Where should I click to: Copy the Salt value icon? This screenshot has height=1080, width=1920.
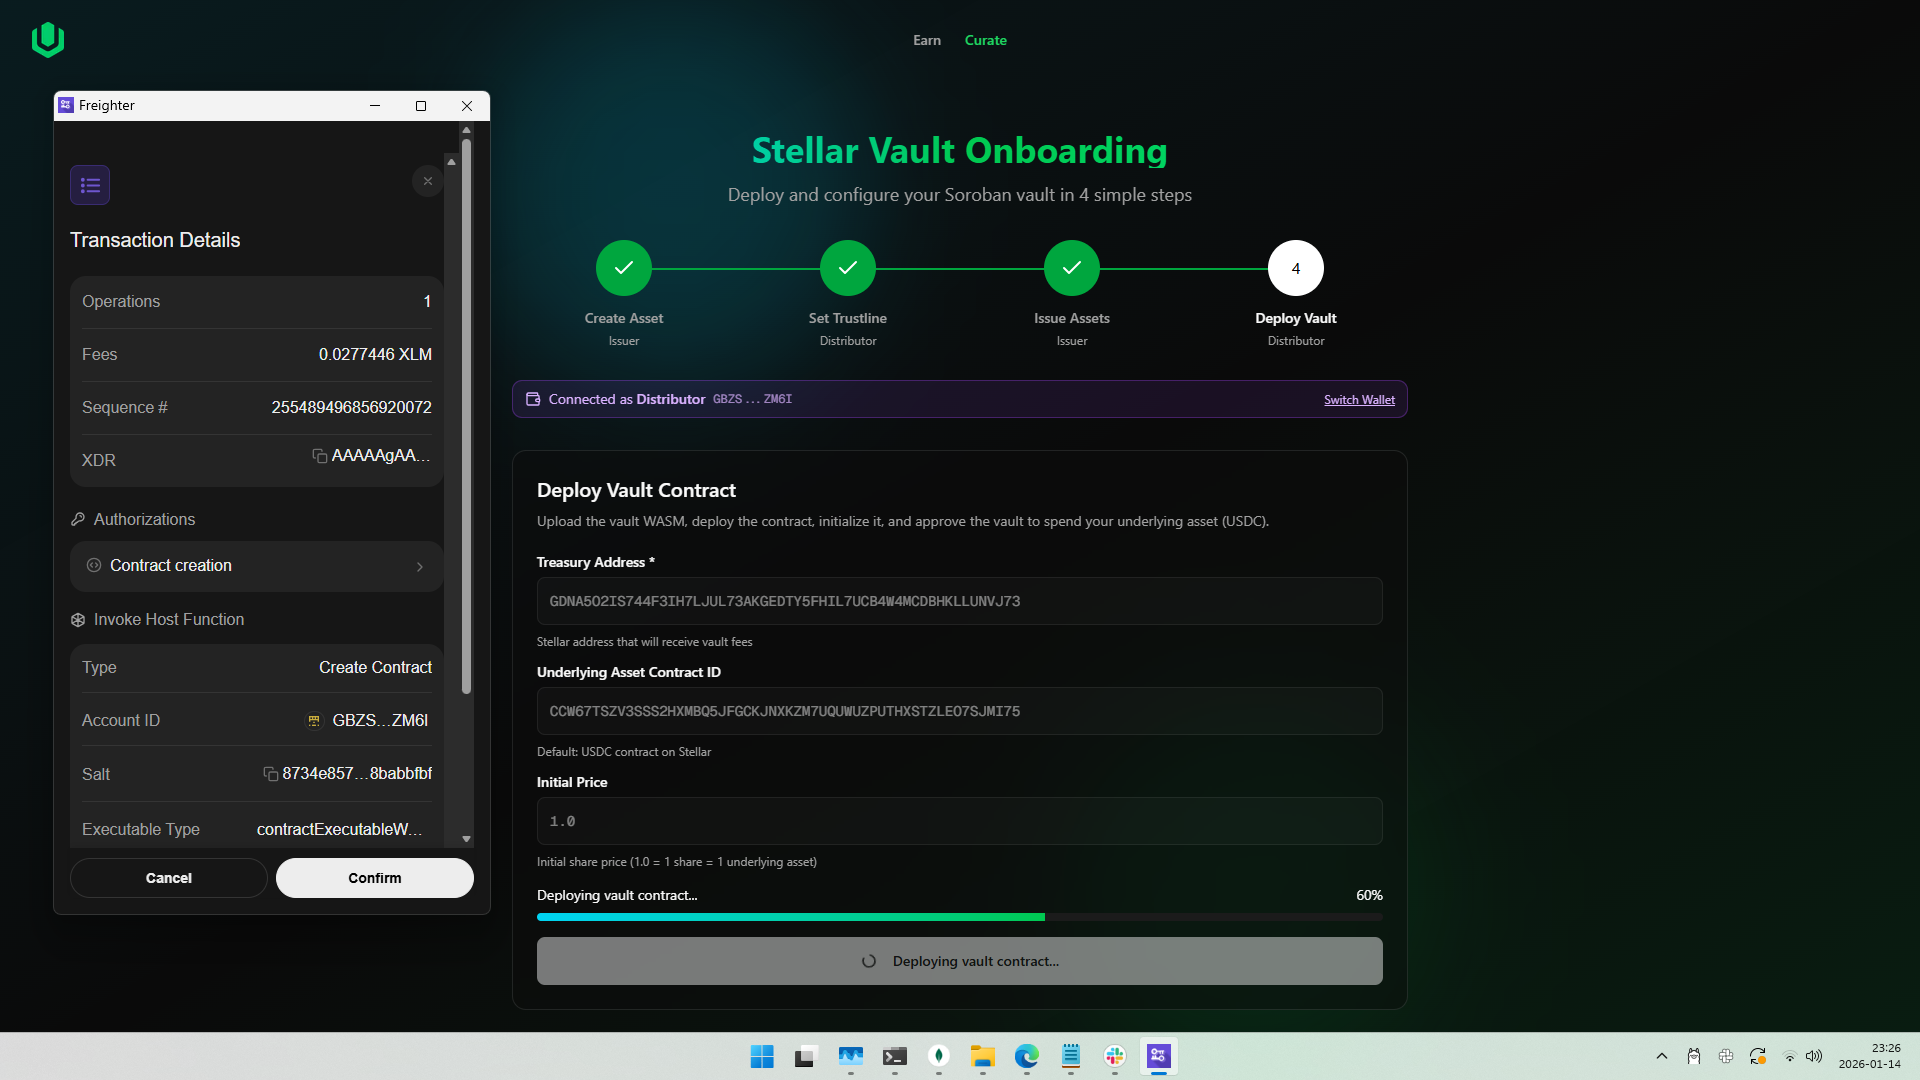(270, 774)
